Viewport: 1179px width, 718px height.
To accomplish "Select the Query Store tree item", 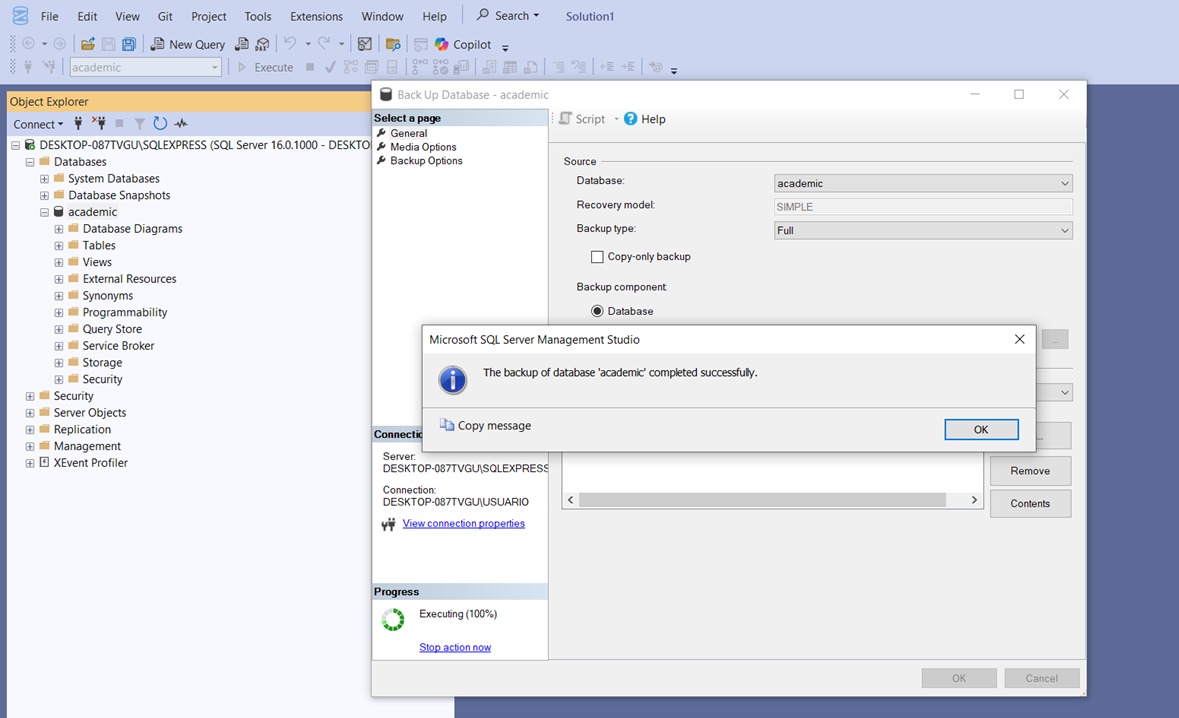I will pyautogui.click(x=112, y=329).
